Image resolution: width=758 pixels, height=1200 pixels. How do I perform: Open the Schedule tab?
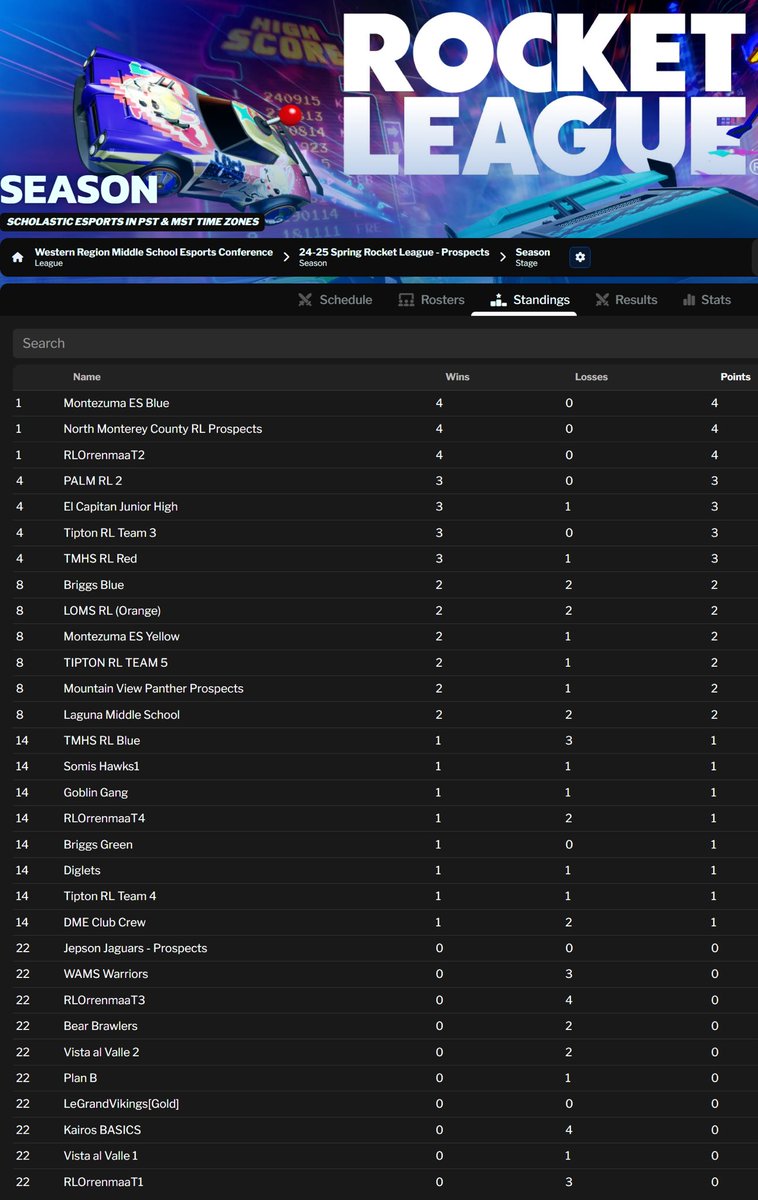coord(335,300)
